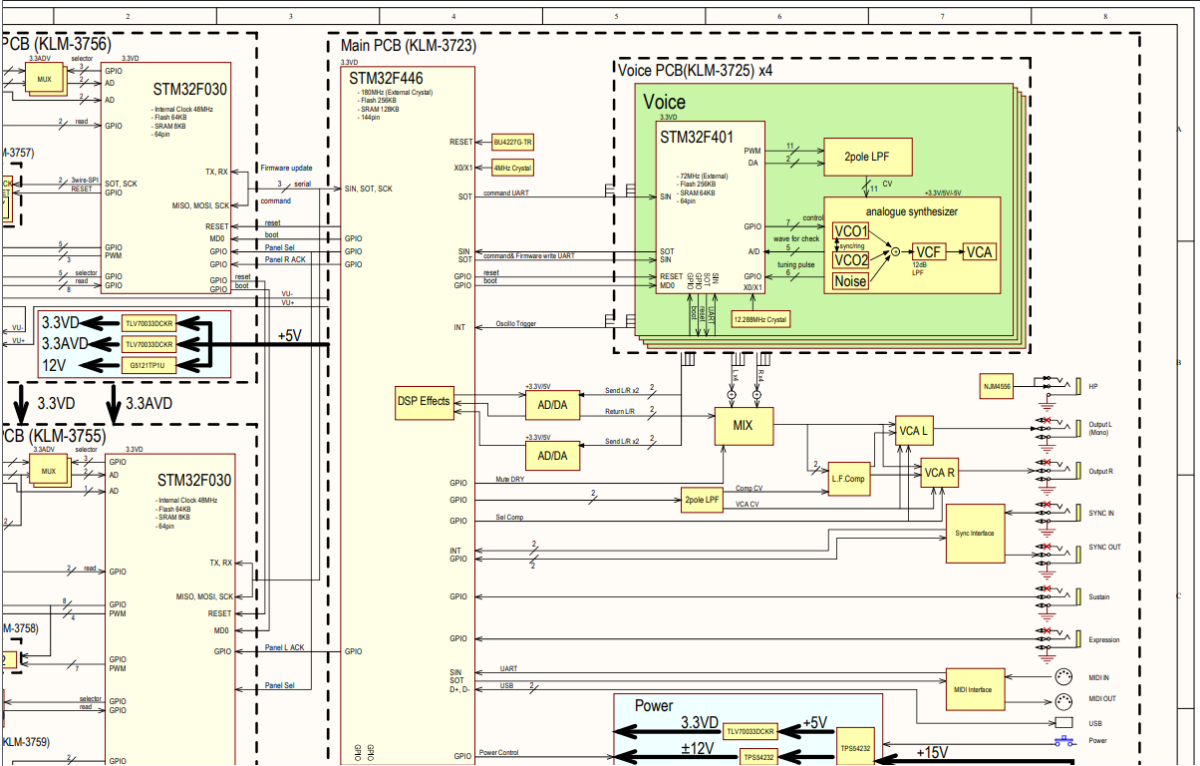Image resolution: width=1200 pixels, height=766 pixels.
Task: Select the 'Return L/R' signal label
Action: (620, 412)
